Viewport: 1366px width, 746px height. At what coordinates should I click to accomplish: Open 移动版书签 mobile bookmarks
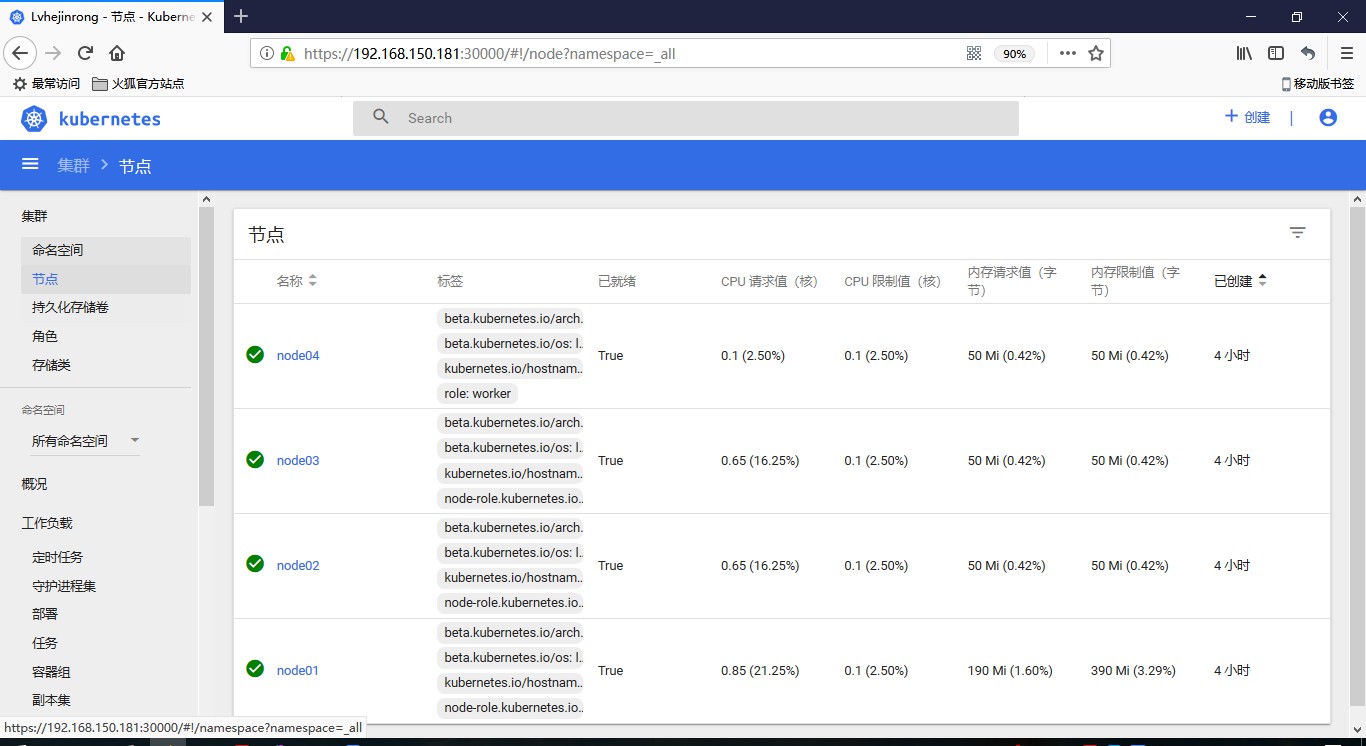[x=1318, y=84]
